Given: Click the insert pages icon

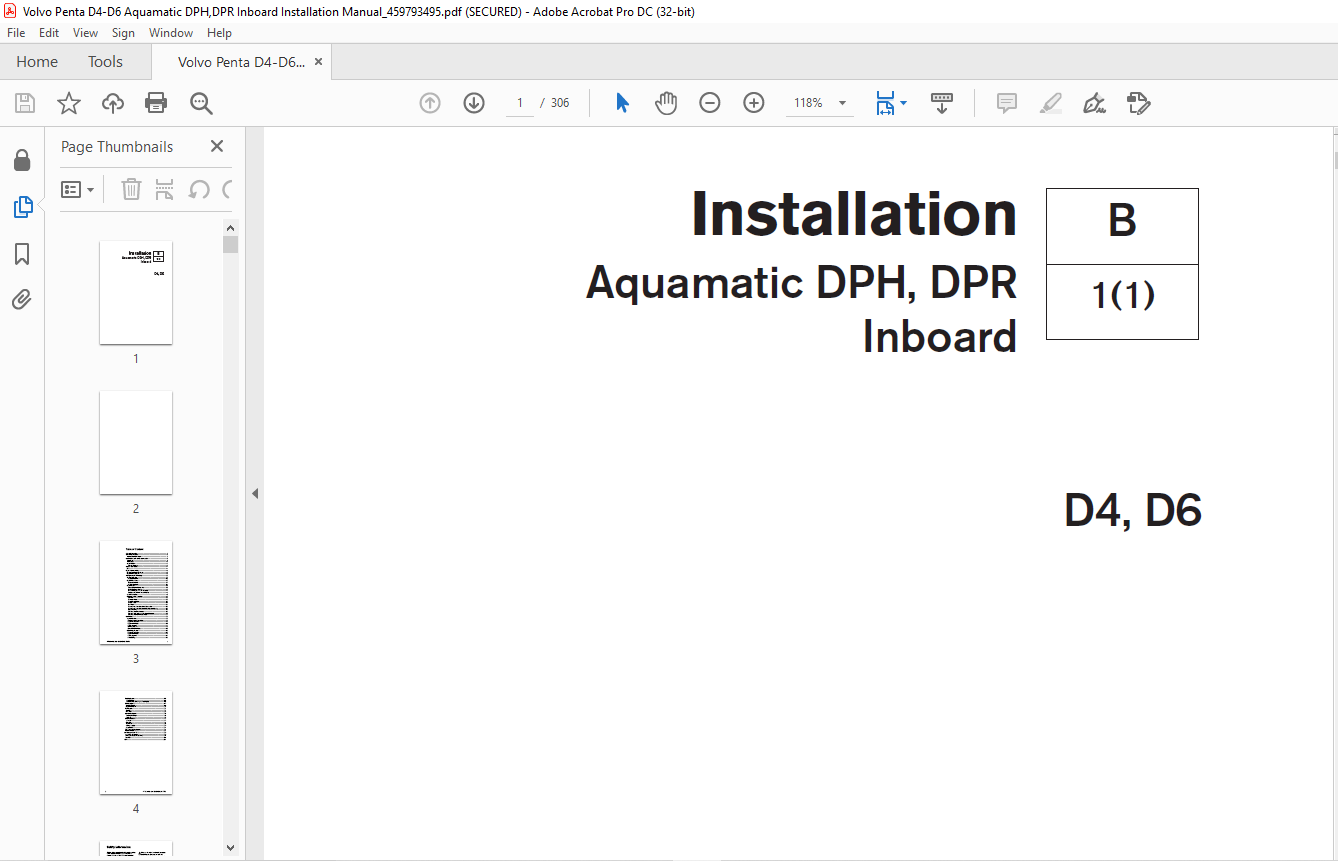Looking at the screenshot, I should click(165, 189).
